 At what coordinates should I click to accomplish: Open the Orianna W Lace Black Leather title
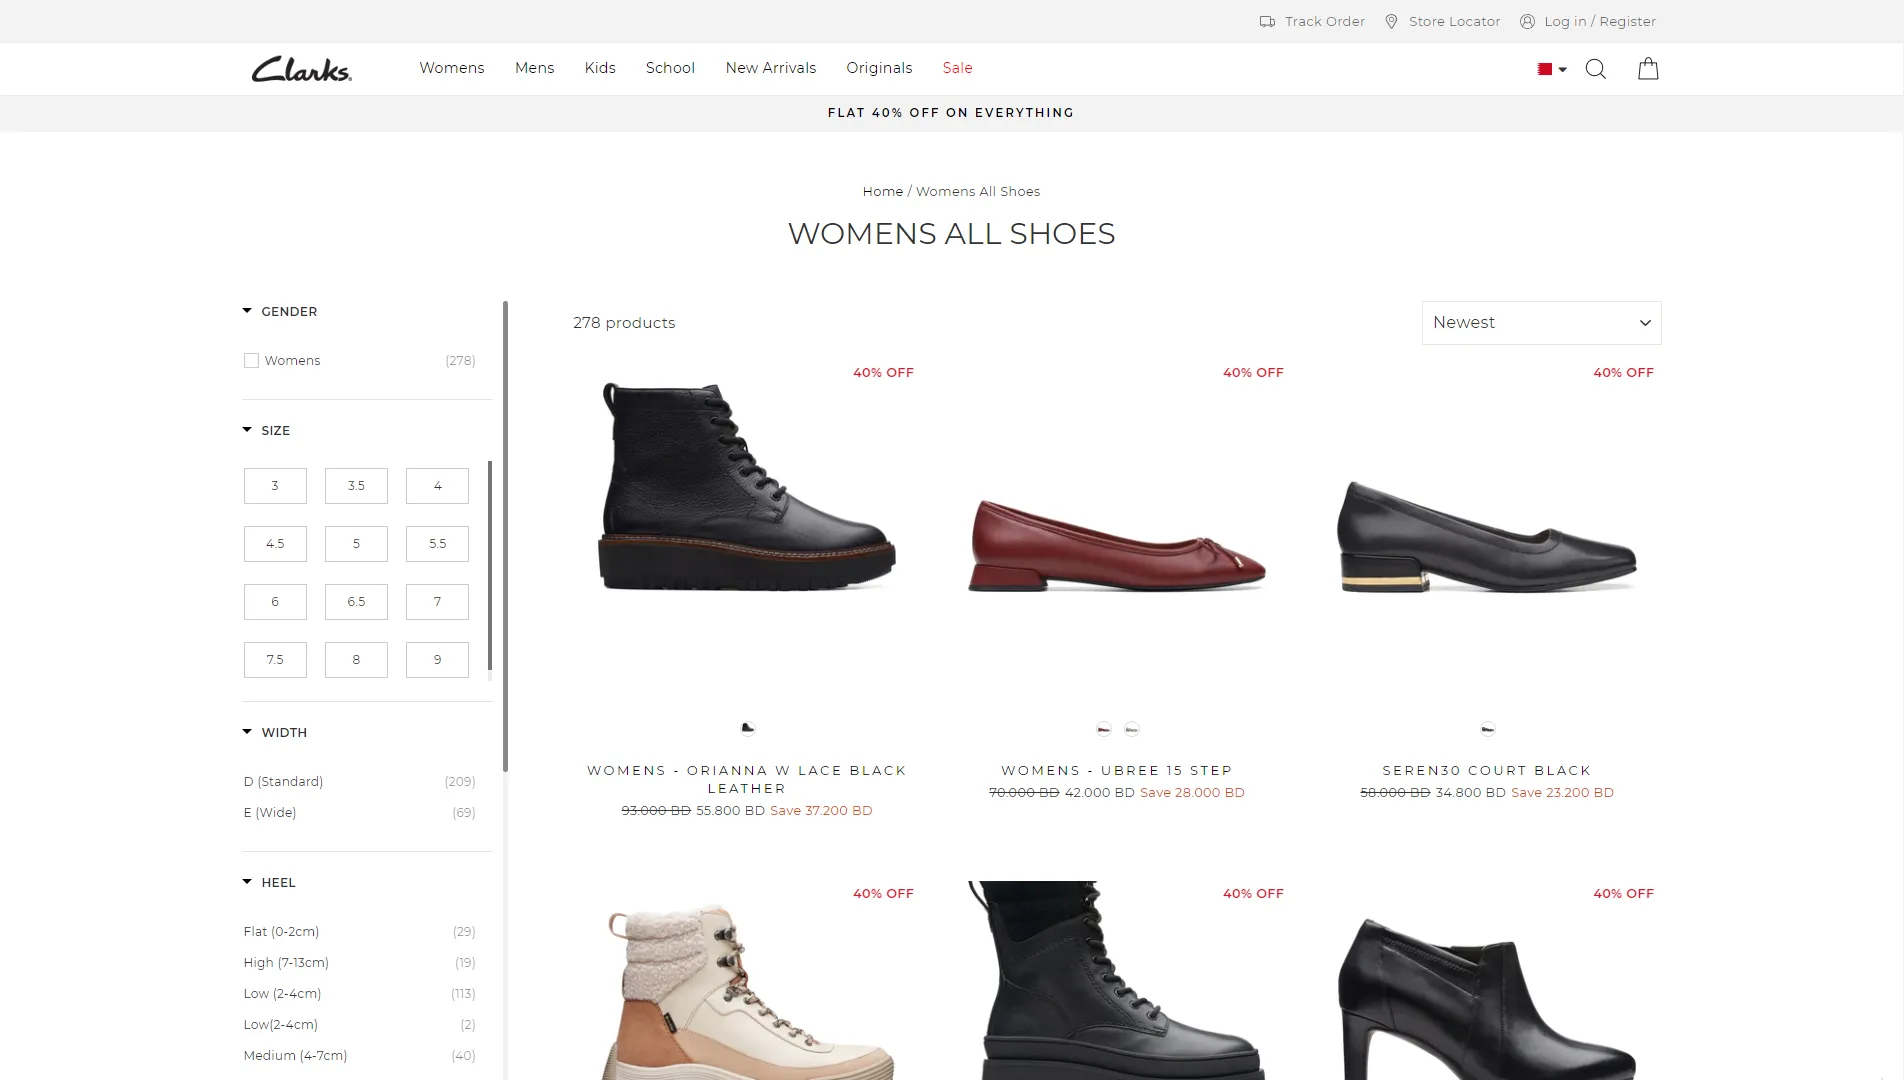click(x=747, y=779)
